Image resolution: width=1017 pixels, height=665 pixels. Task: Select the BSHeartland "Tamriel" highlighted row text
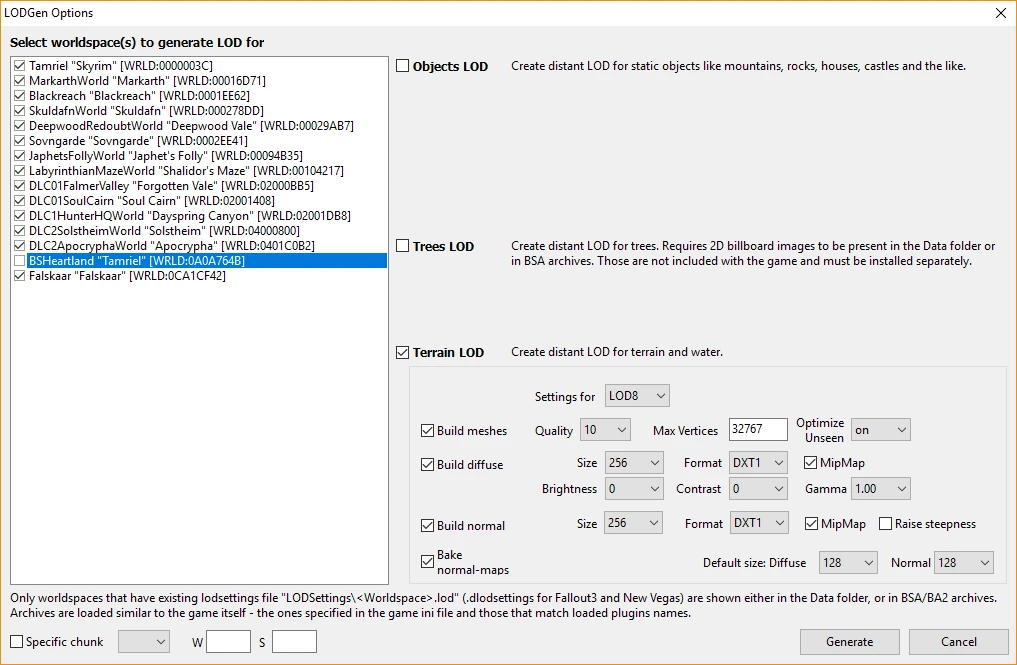[137, 260]
